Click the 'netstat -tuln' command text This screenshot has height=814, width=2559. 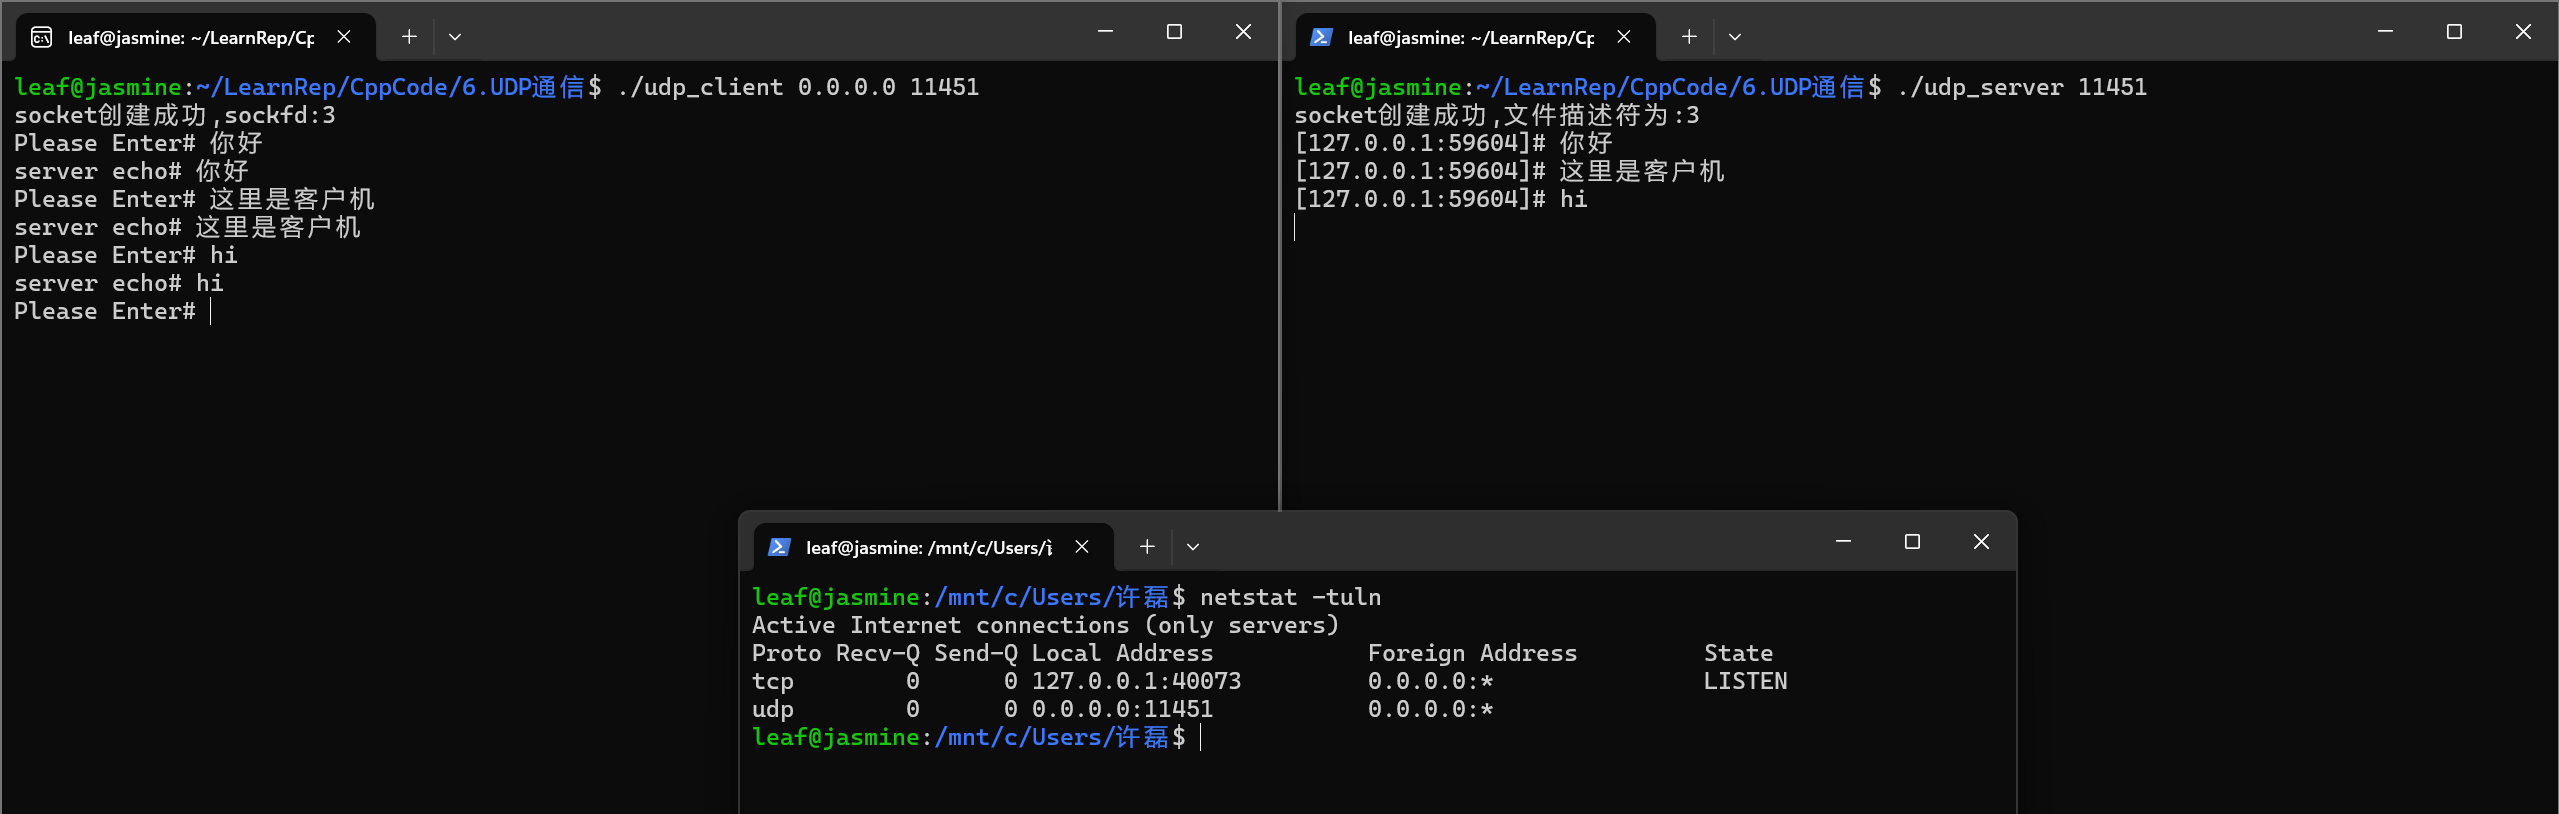point(1290,597)
